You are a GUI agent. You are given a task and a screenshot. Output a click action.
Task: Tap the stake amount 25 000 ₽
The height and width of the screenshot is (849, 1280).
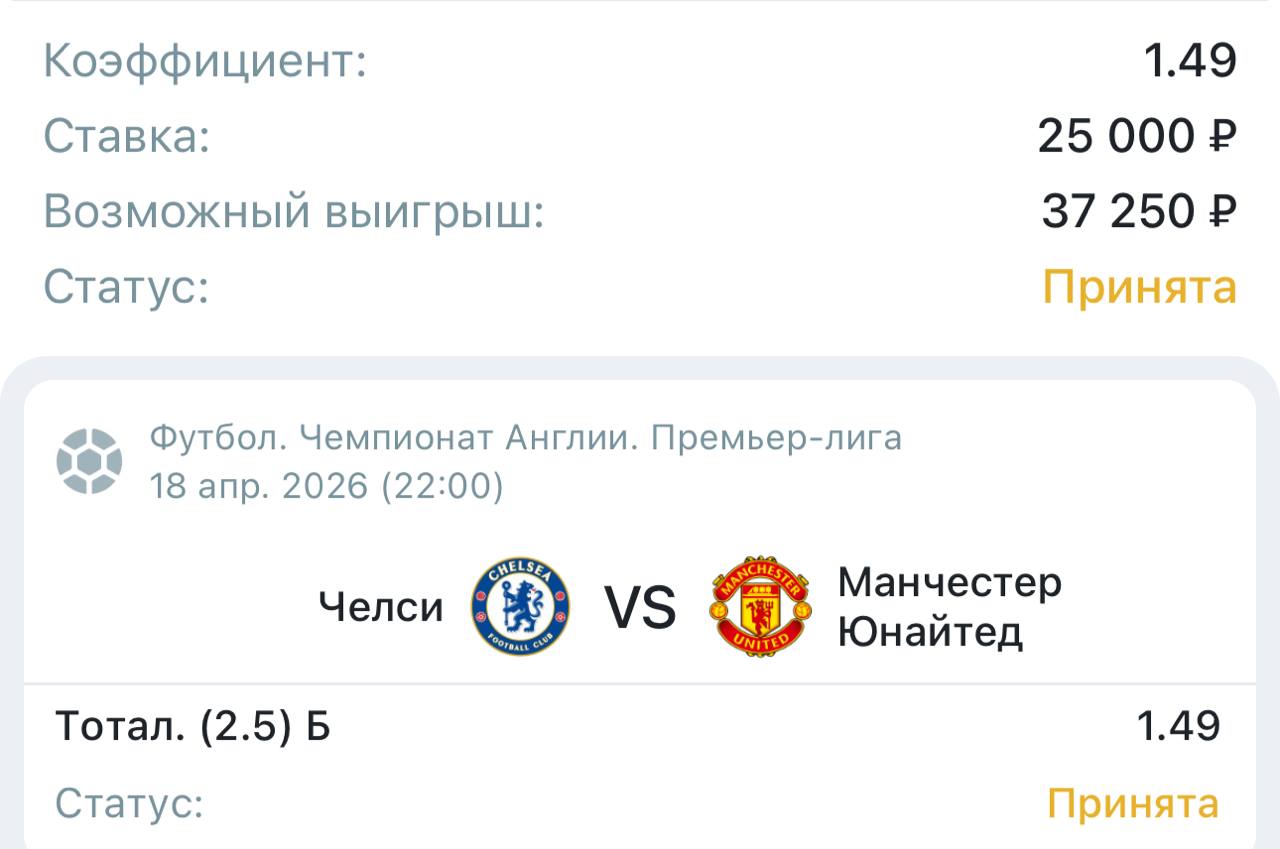(1137, 136)
